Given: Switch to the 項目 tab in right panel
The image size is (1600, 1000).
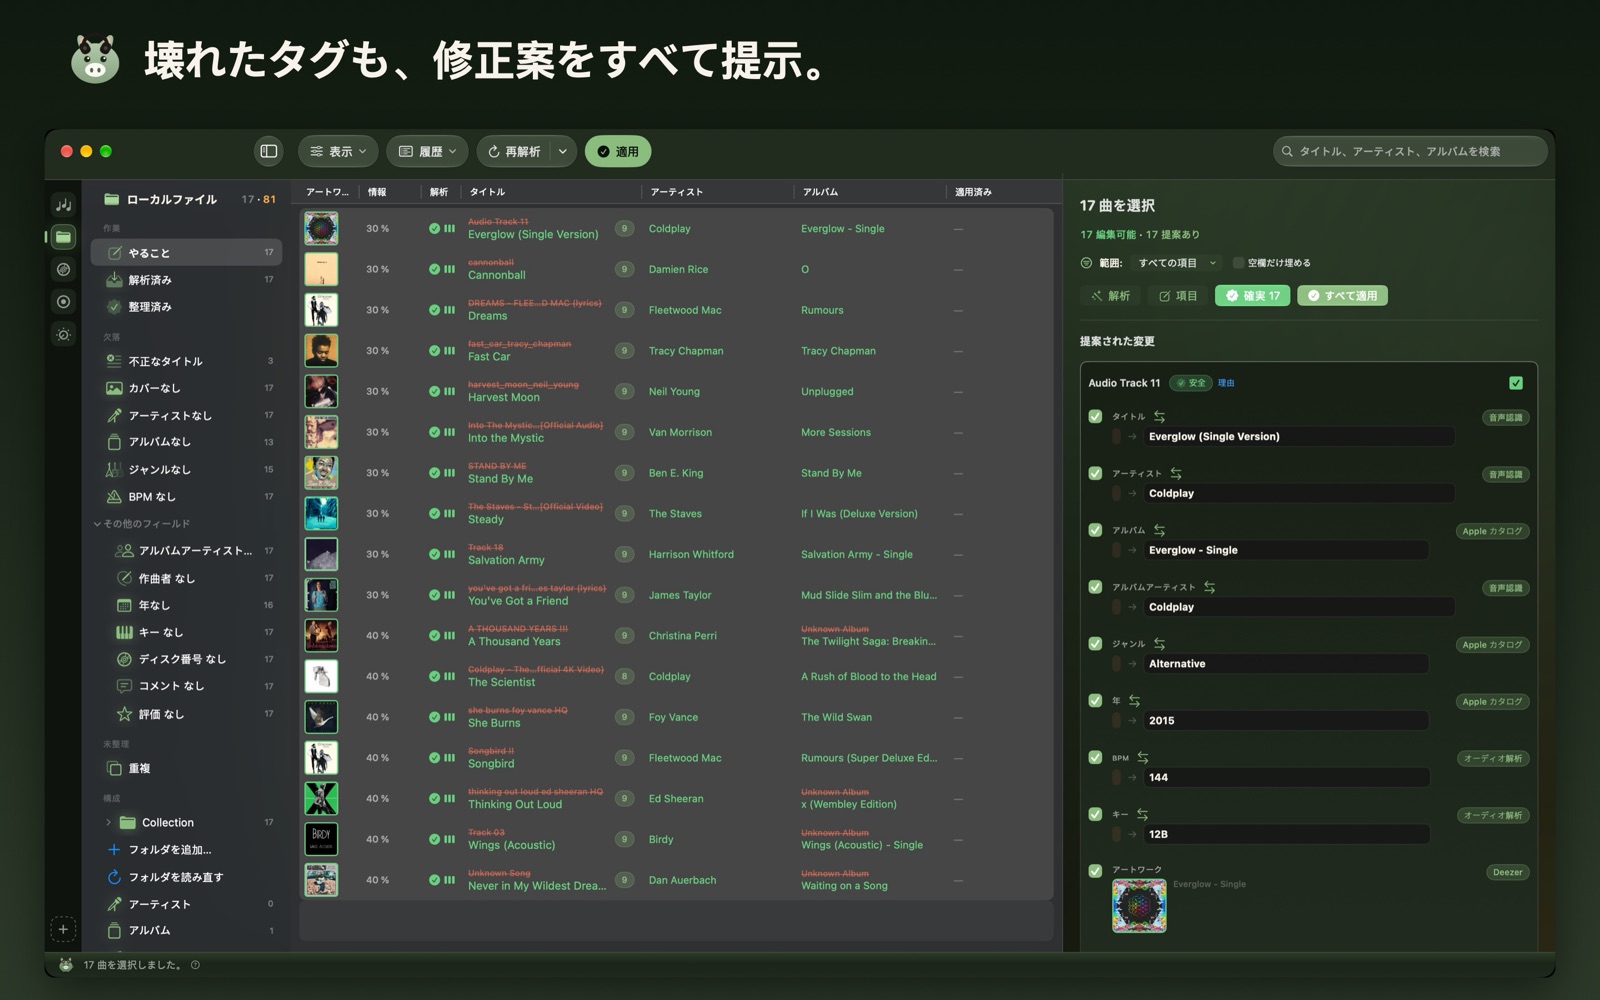Looking at the screenshot, I should click(1178, 296).
